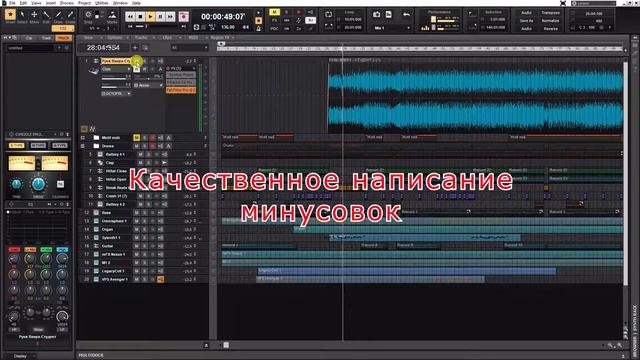Activate the Edit tool
The height and width of the screenshot is (360, 640).
[x=46, y=16]
